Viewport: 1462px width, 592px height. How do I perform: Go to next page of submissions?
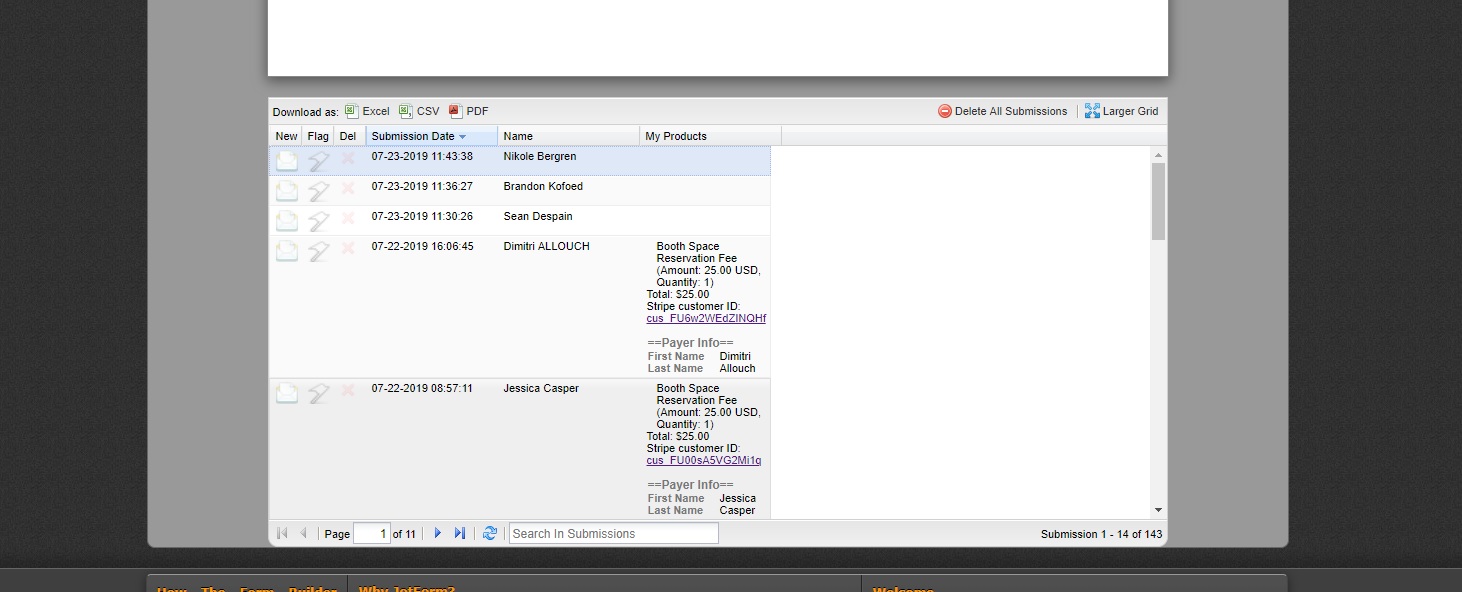[437, 533]
